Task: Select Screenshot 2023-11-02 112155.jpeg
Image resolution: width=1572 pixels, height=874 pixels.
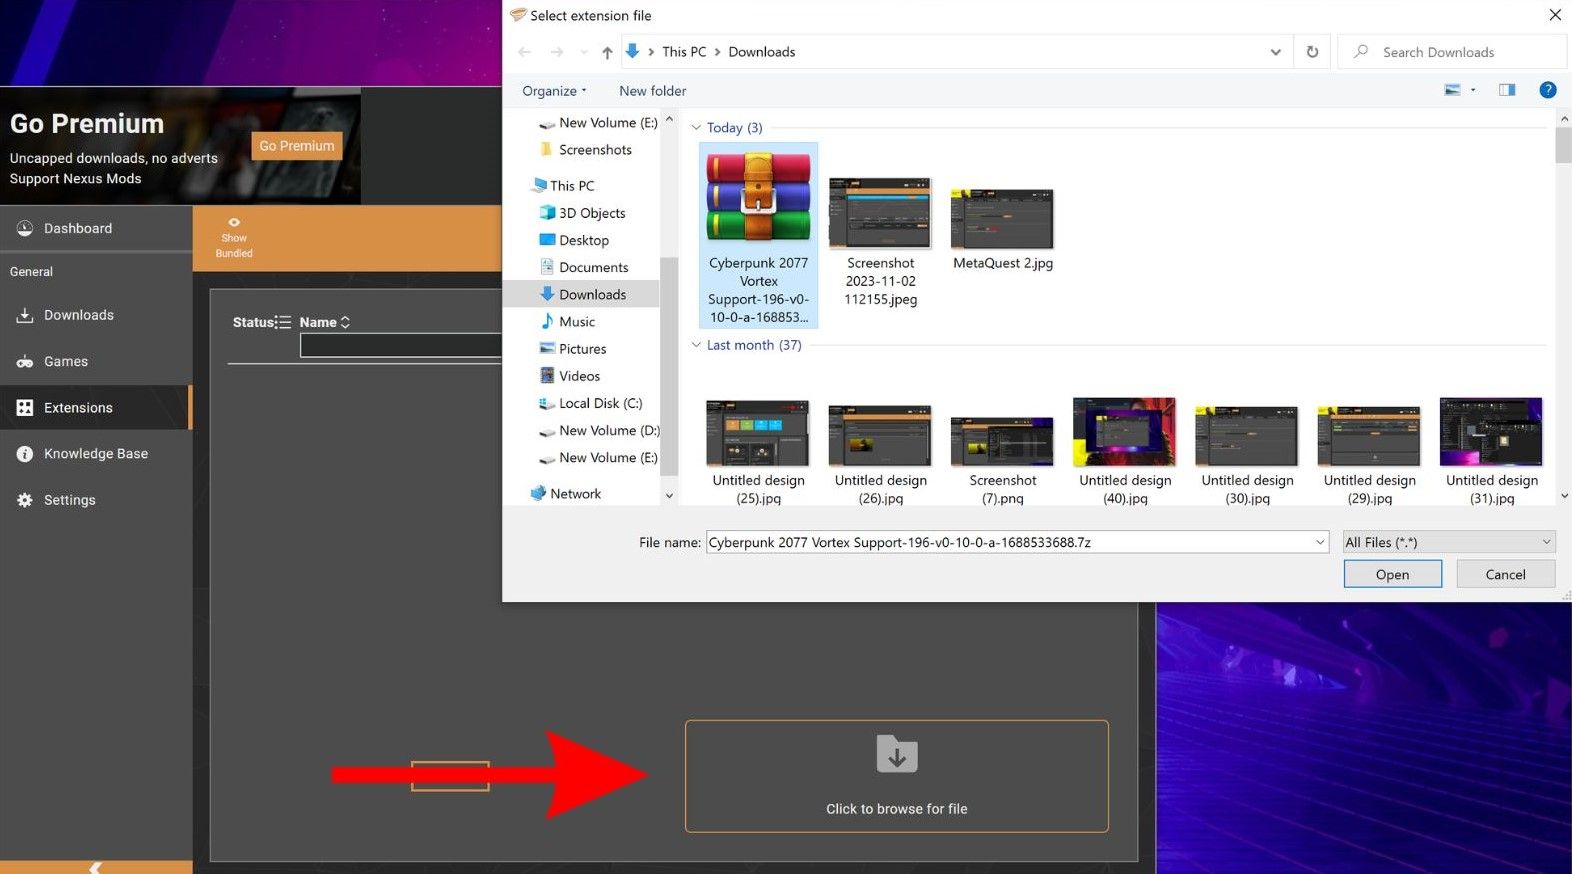Action: 881,242
